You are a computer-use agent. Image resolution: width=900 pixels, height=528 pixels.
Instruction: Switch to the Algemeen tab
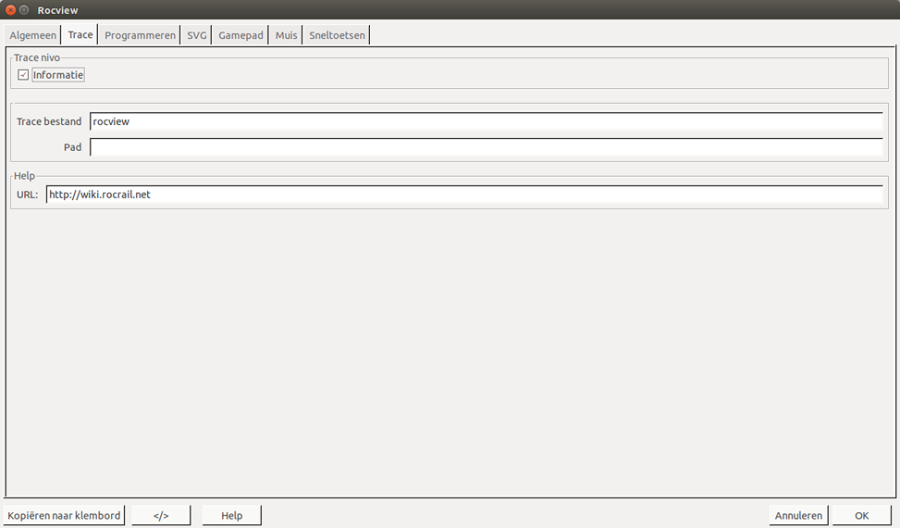coord(32,35)
